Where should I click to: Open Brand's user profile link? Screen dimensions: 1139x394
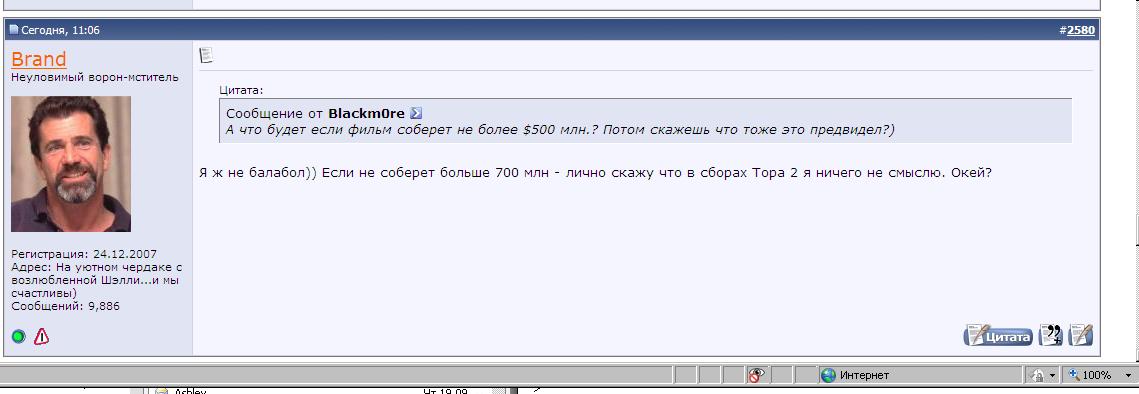(x=38, y=59)
